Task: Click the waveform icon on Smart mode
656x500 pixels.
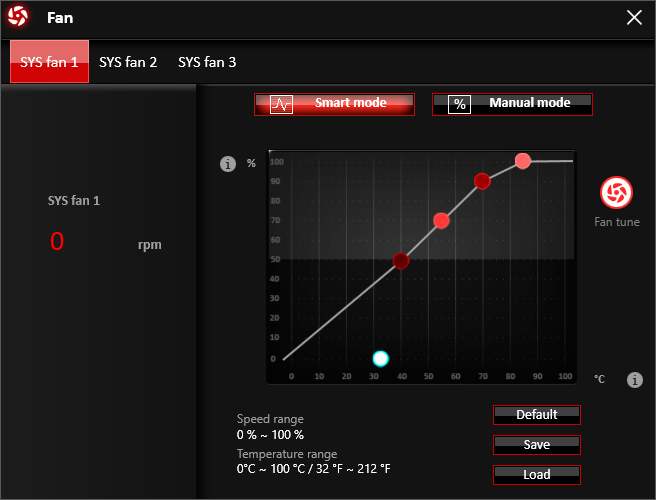Action: (x=282, y=105)
